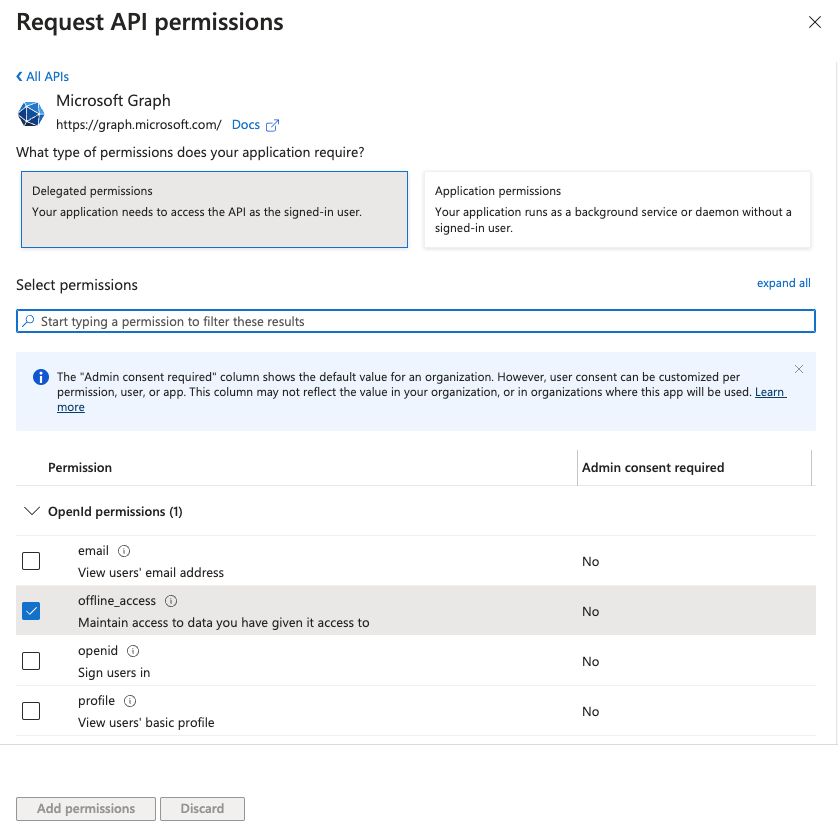Viewport: 838px width, 838px height.
Task: Select the Delegated permissions tile
Action: tap(212, 208)
